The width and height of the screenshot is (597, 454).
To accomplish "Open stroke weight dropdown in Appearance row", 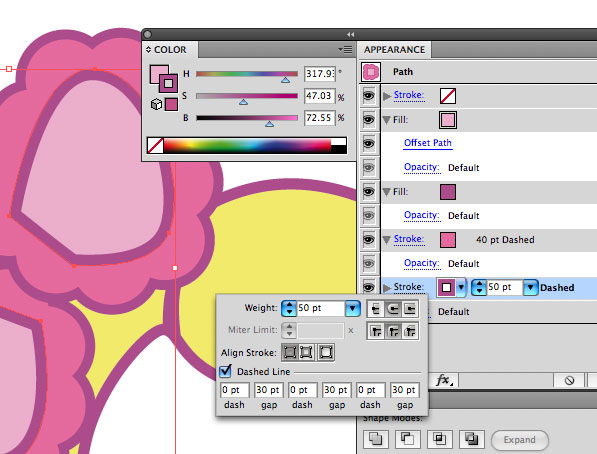I will [x=530, y=287].
